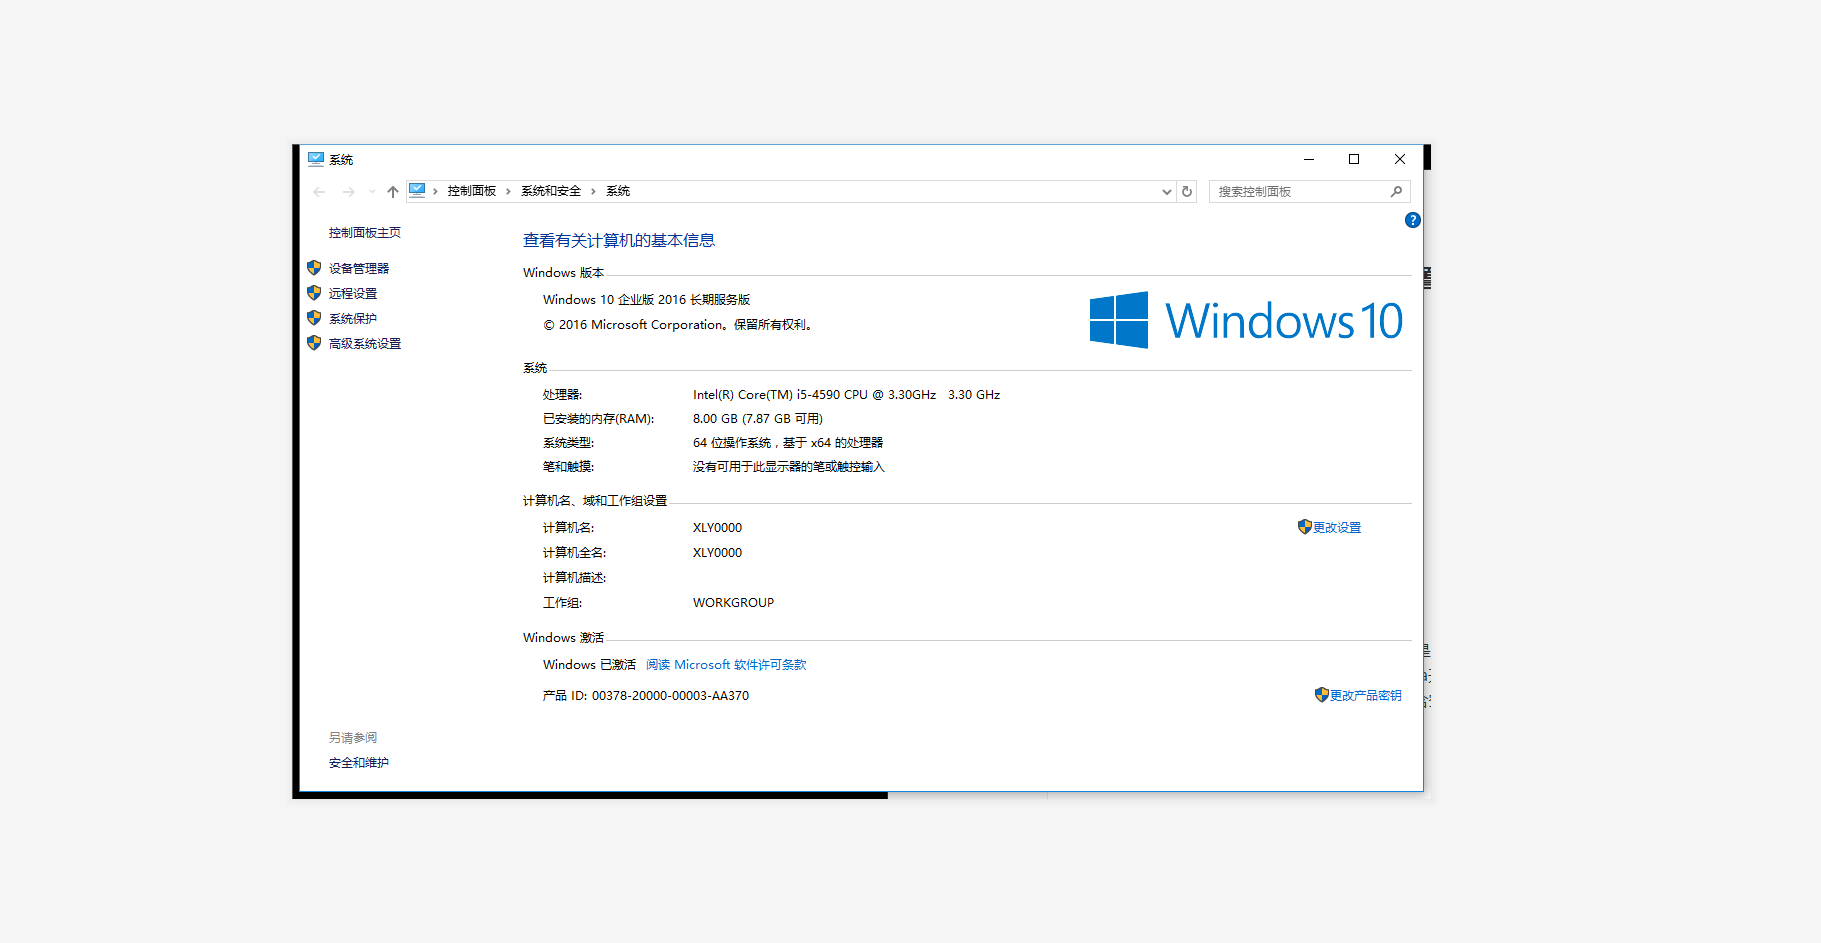Expand chevron after 系统和安全 breadcrumb
The height and width of the screenshot is (943, 1821).
(x=593, y=191)
